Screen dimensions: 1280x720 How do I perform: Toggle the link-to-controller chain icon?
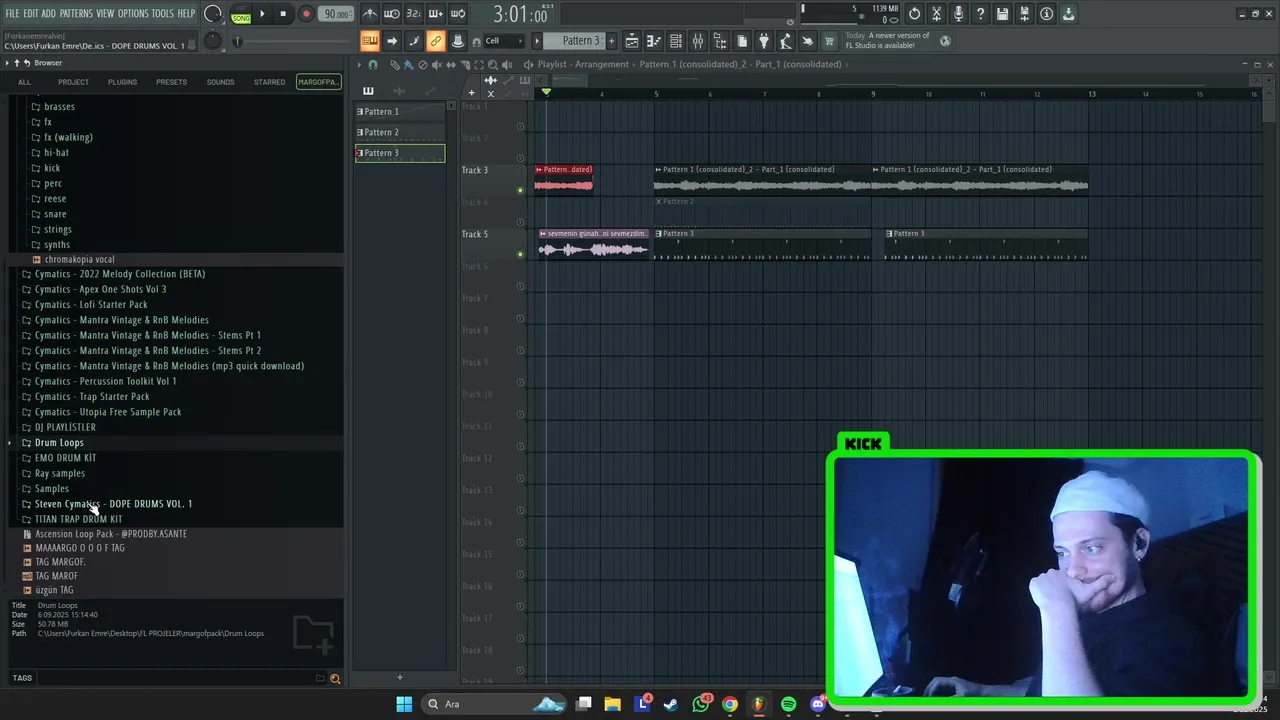(x=435, y=41)
